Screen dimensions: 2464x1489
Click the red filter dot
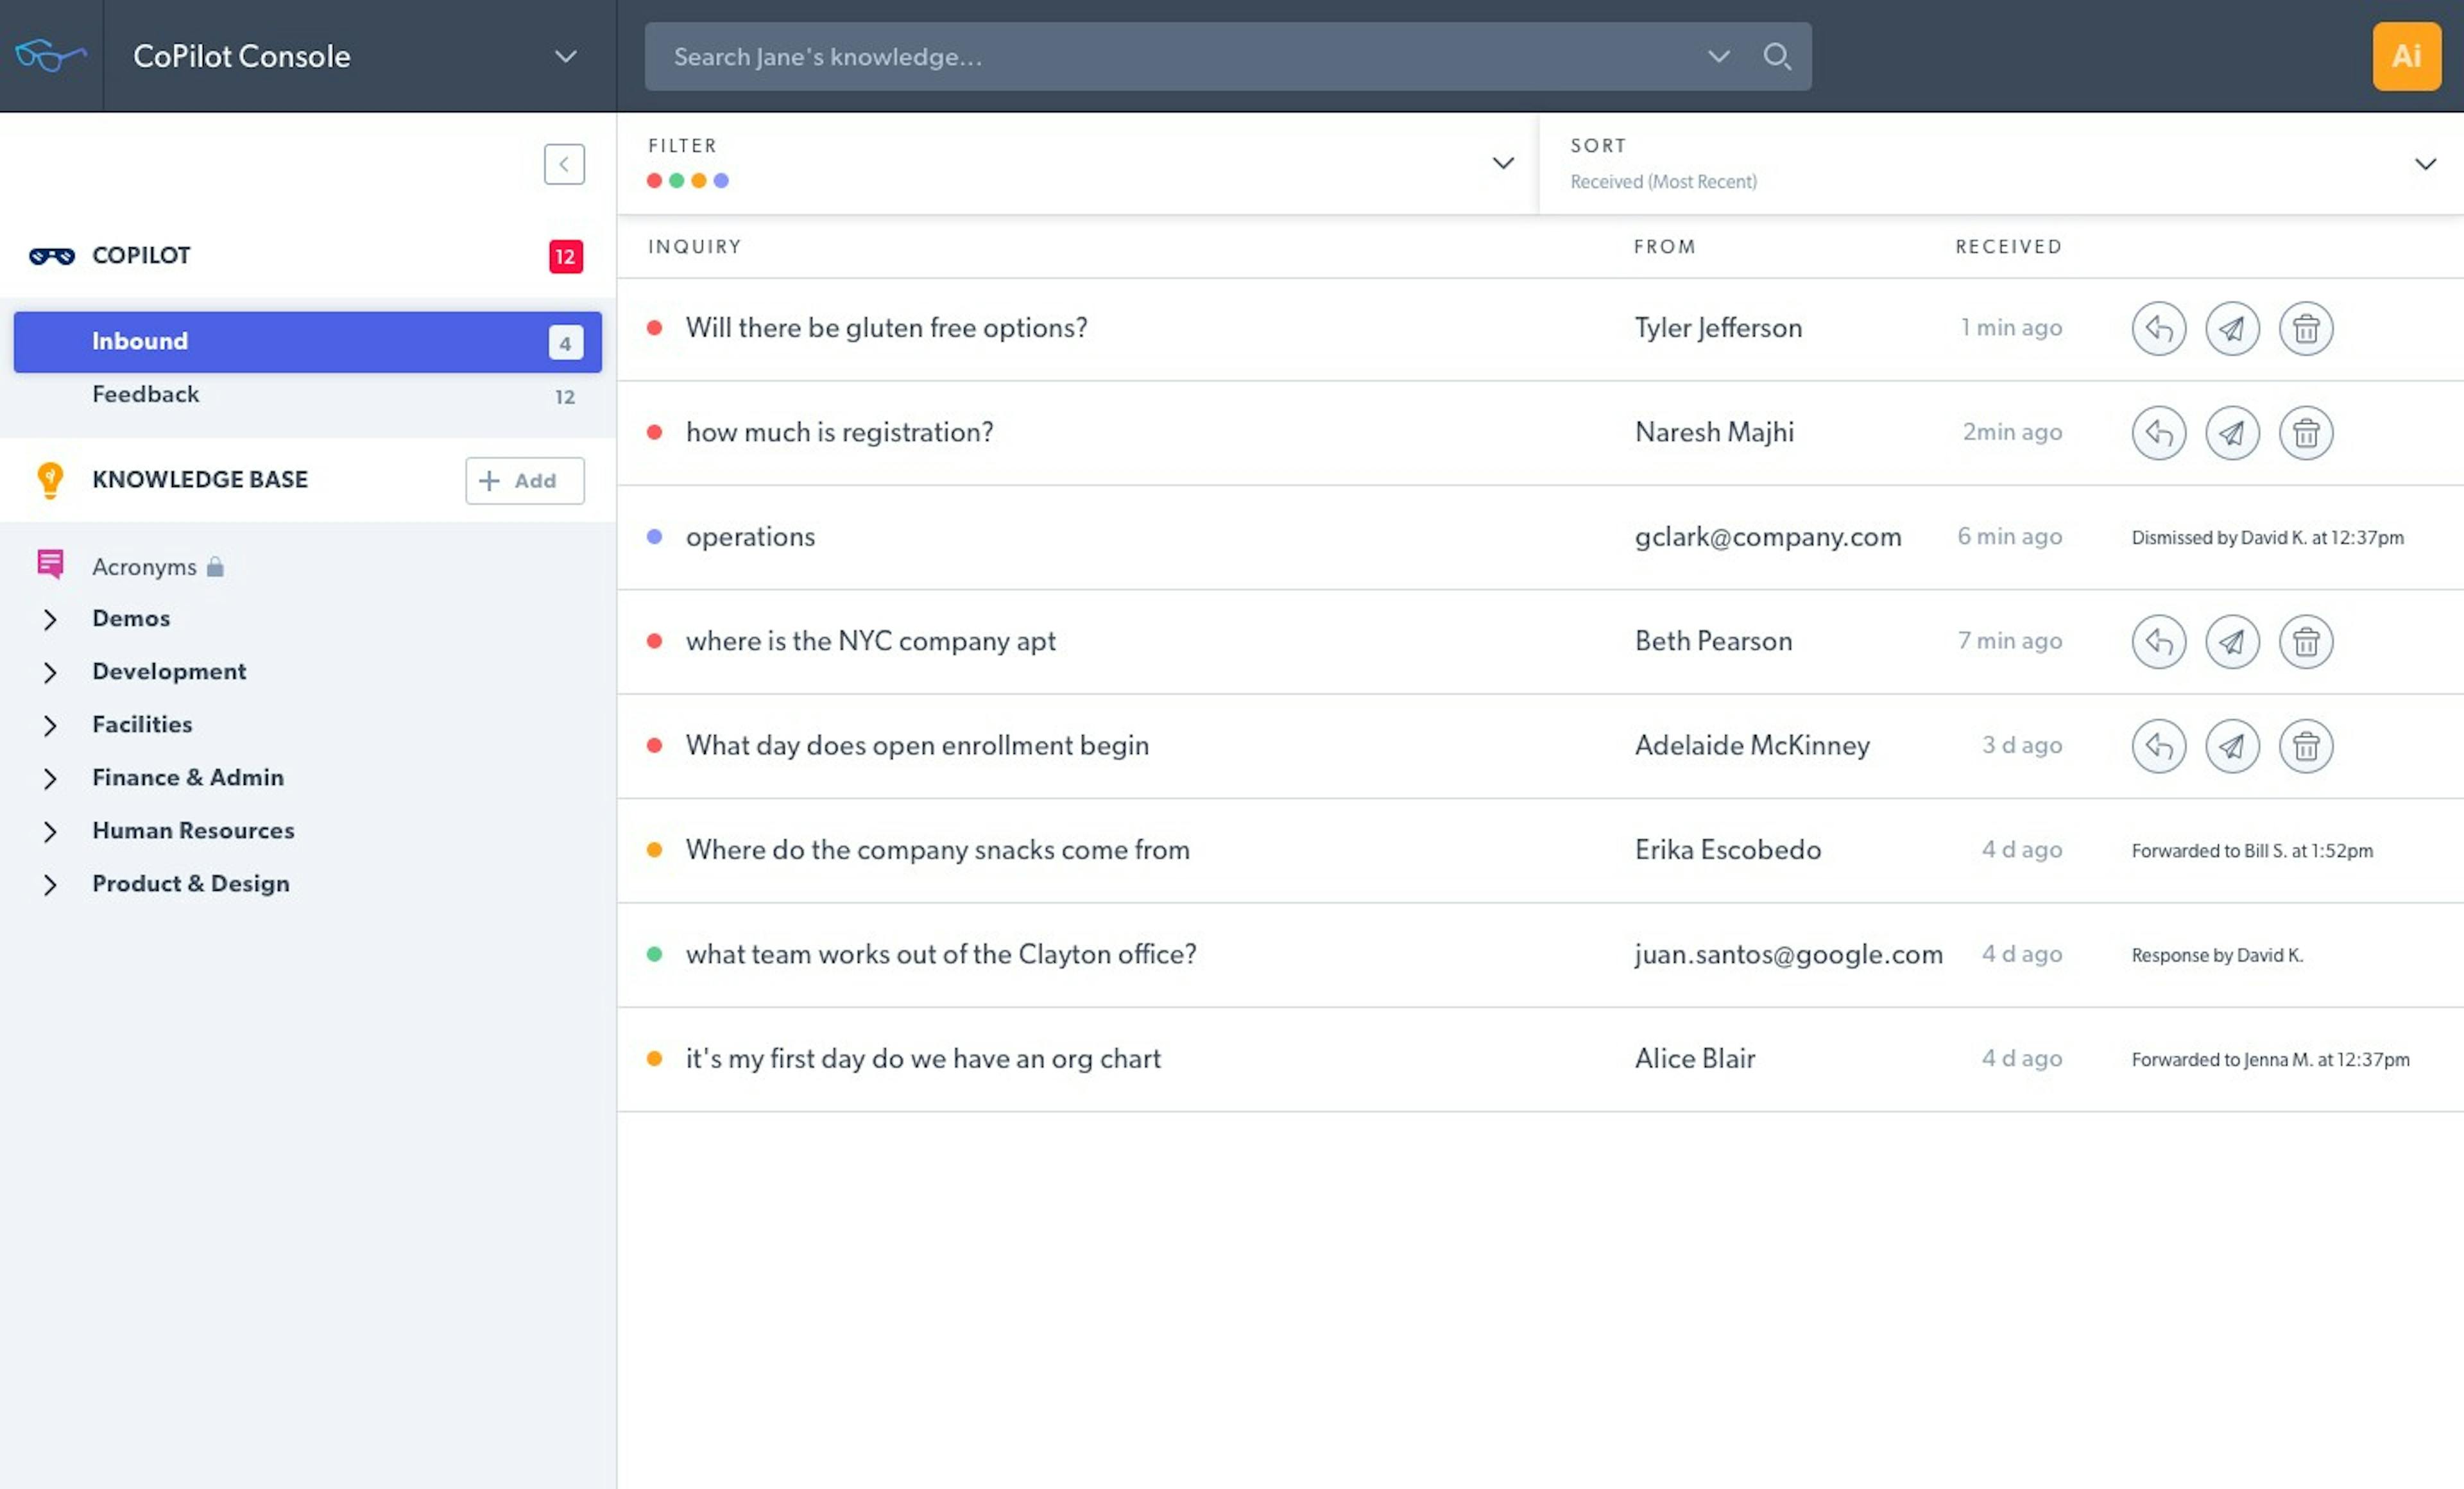(x=654, y=181)
